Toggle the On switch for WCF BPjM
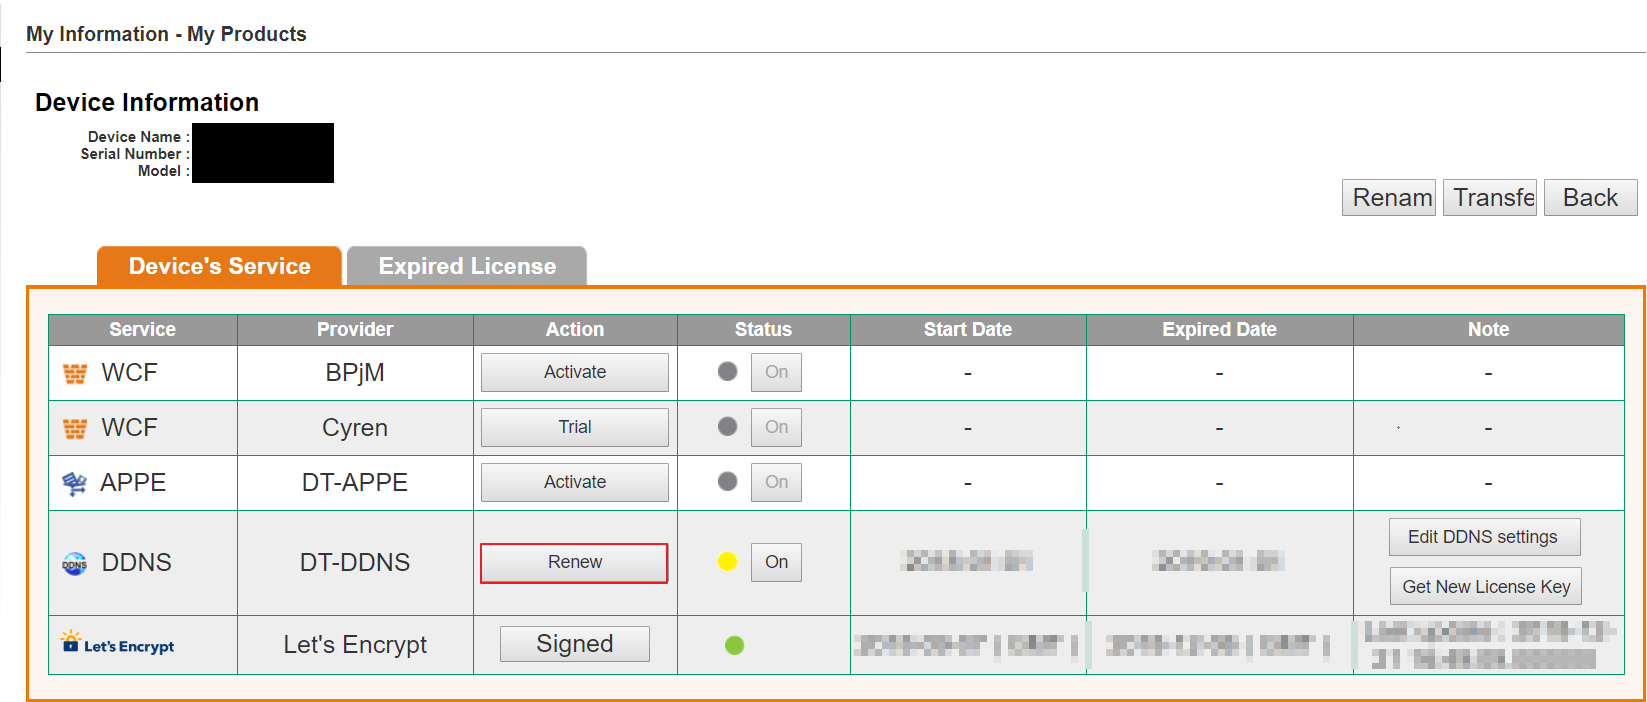 (777, 372)
